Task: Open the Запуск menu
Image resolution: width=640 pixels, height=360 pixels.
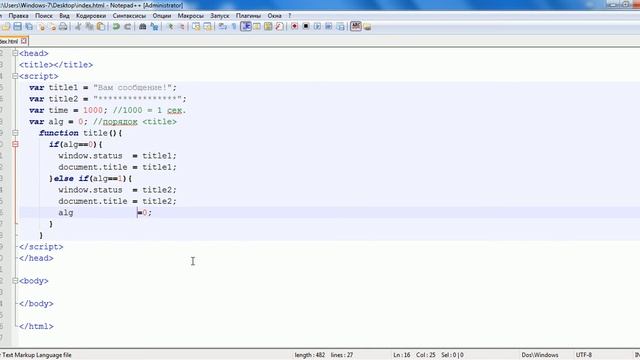Action: (220, 16)
